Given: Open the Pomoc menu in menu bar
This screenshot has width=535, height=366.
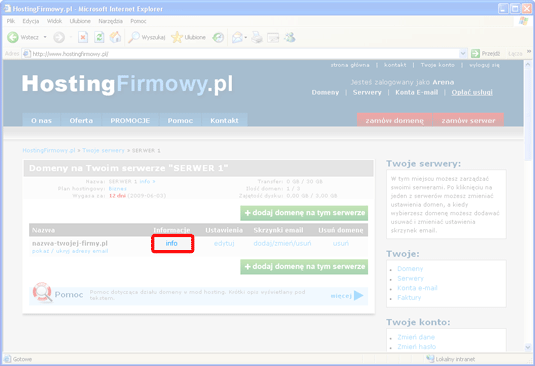Looking at the screenshot, I should pos(138,21).
